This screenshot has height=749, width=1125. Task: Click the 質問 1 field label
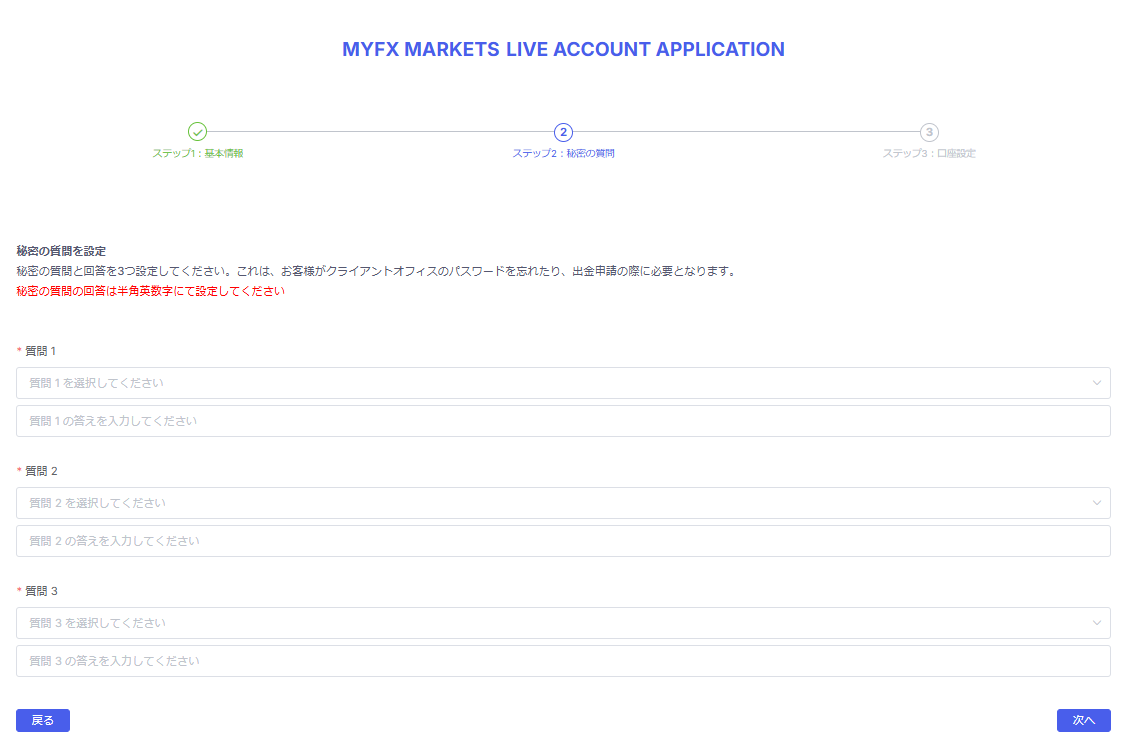(x=40, y=351)
